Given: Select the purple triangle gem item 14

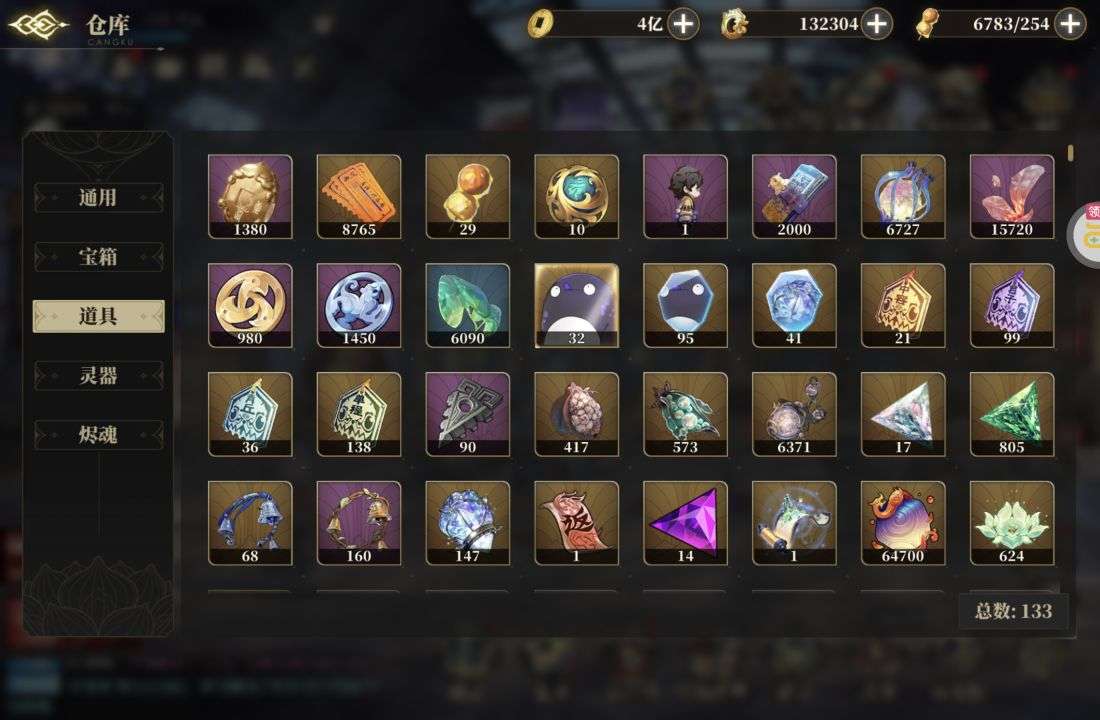Looking at the screenshot, I should (x=685, y=523).
